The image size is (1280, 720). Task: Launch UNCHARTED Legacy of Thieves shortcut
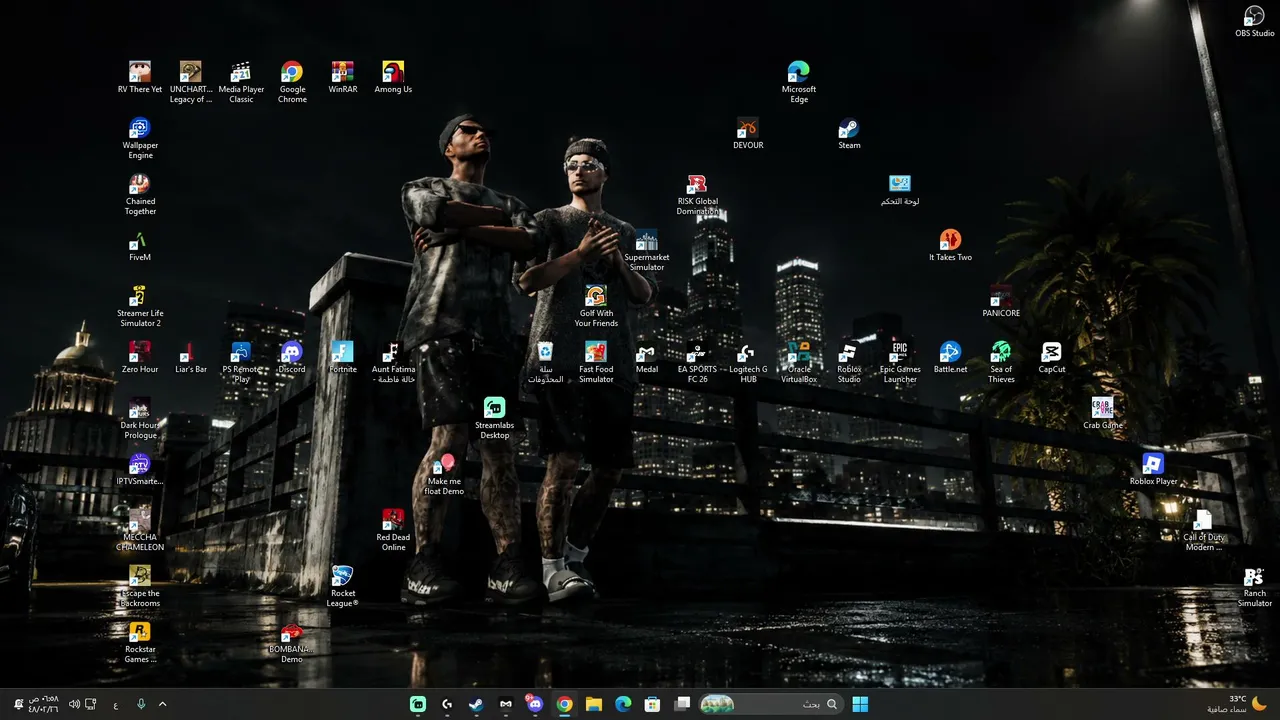point(191,82)
